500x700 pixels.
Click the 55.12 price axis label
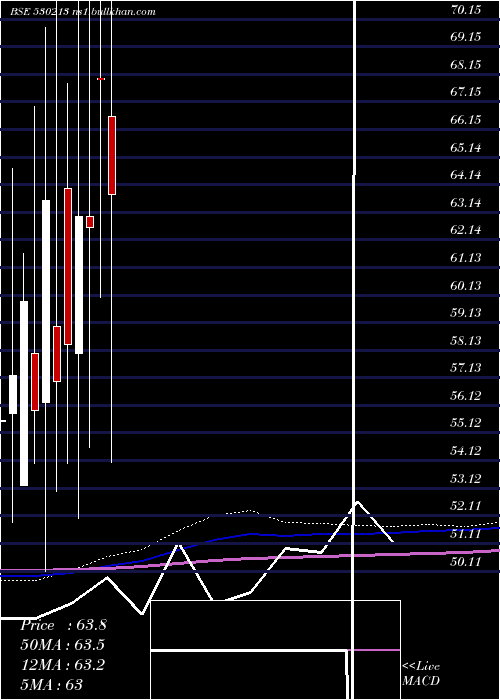466,423
